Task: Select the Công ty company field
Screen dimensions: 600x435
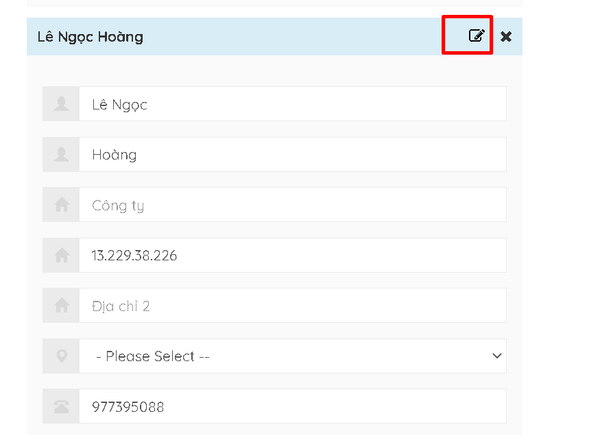Action: pos(293,205)
